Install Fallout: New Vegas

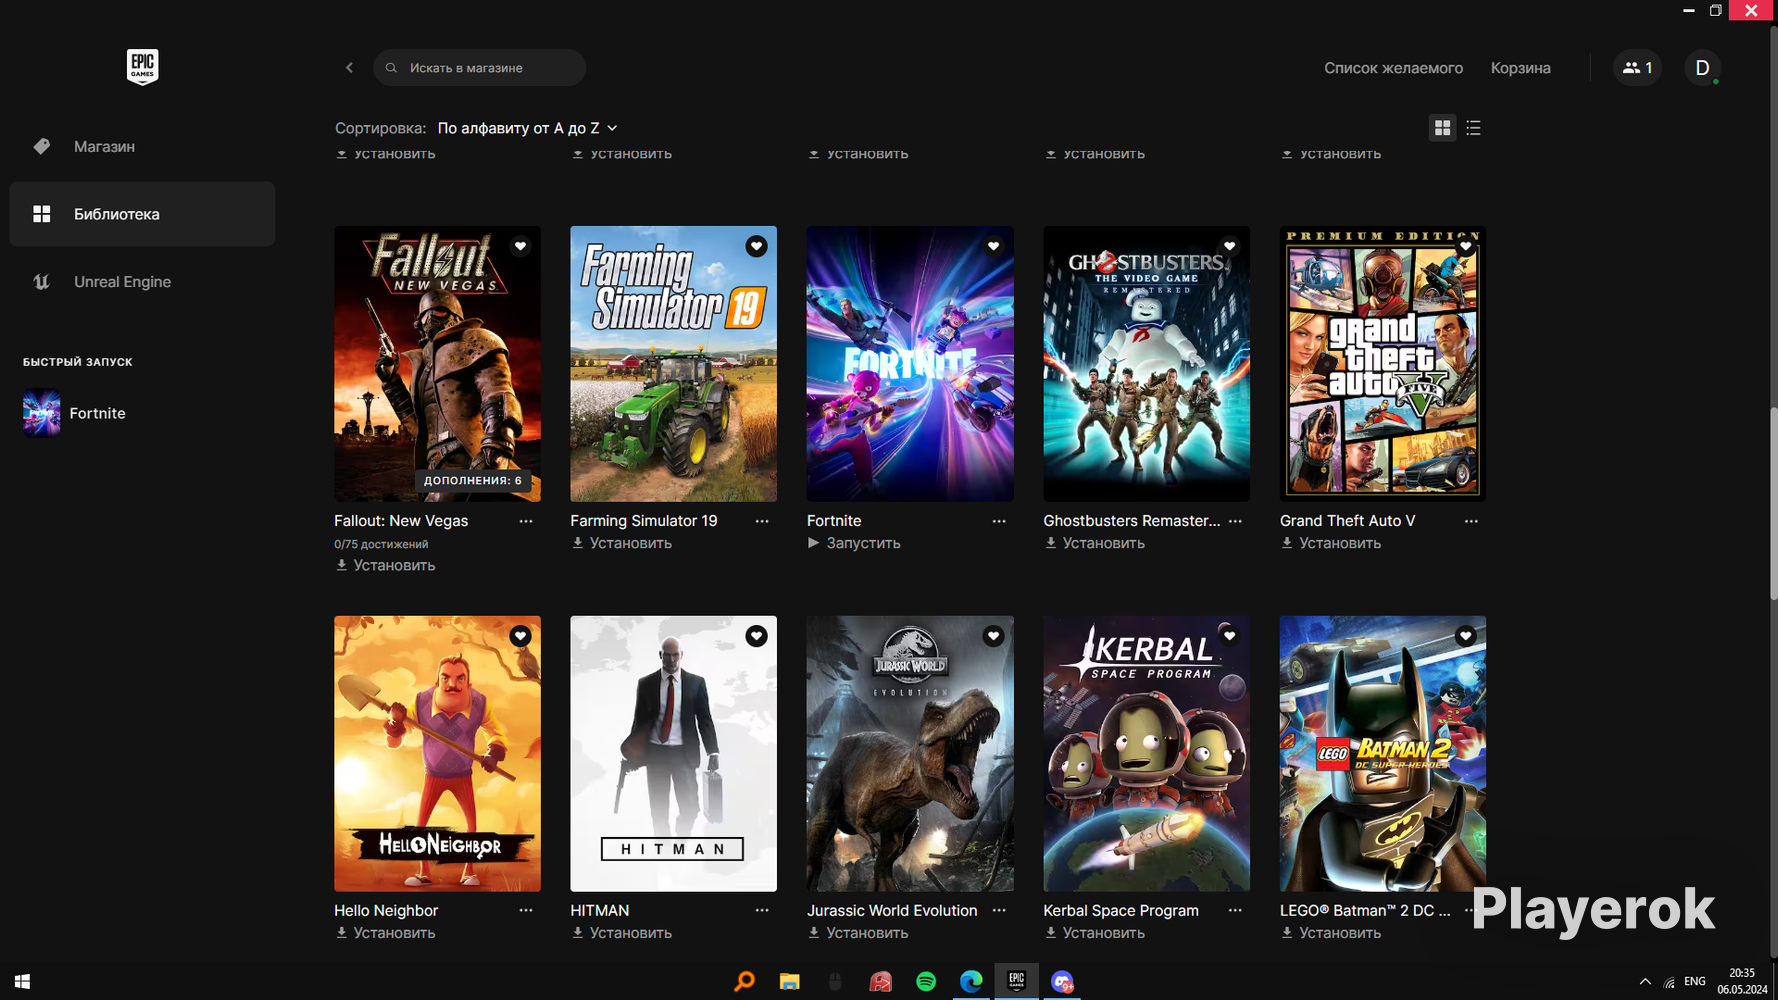[385, 565]
